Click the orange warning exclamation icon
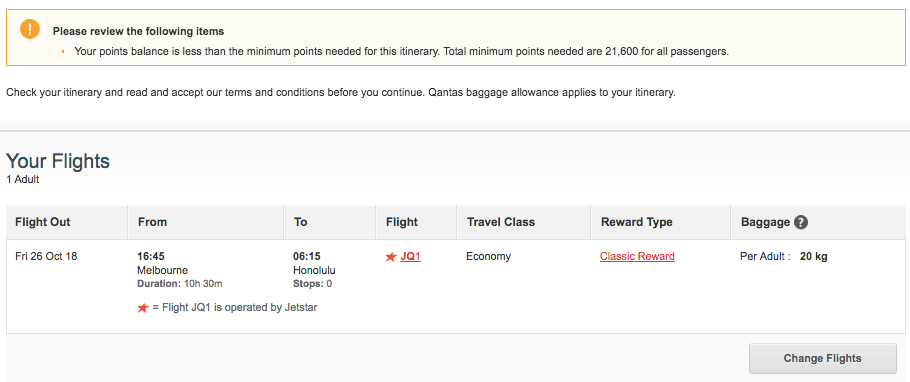 (x=30, y=29)
